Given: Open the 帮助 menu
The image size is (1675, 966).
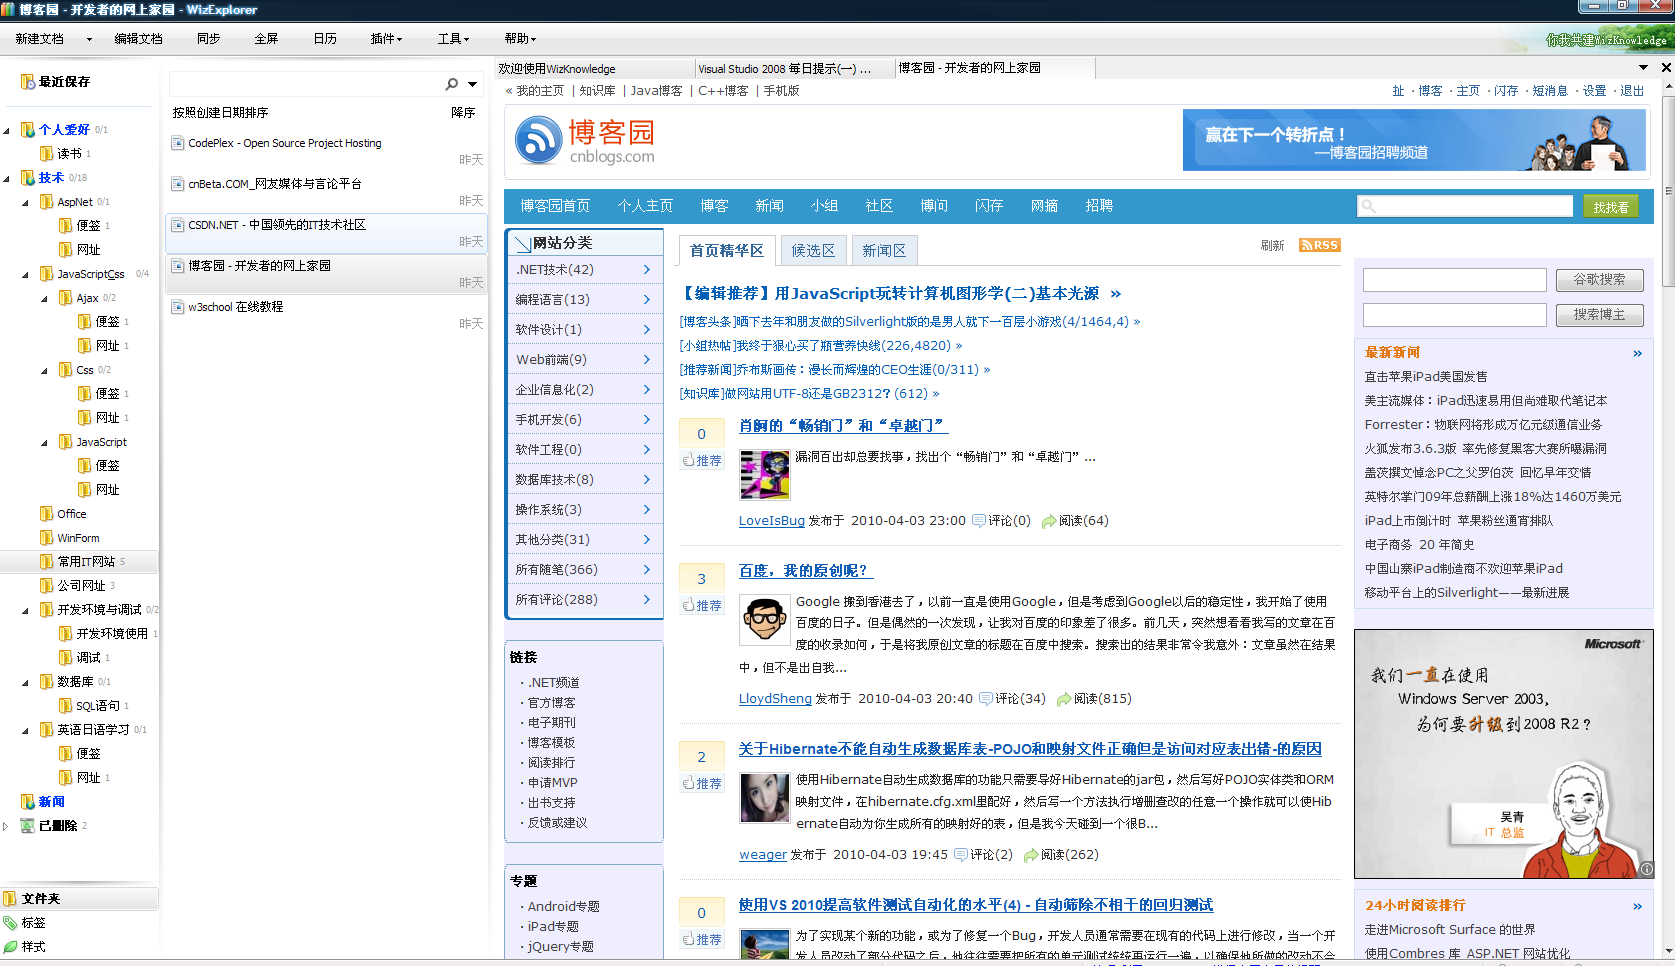Looking at the screenshot, I should 520,38.
